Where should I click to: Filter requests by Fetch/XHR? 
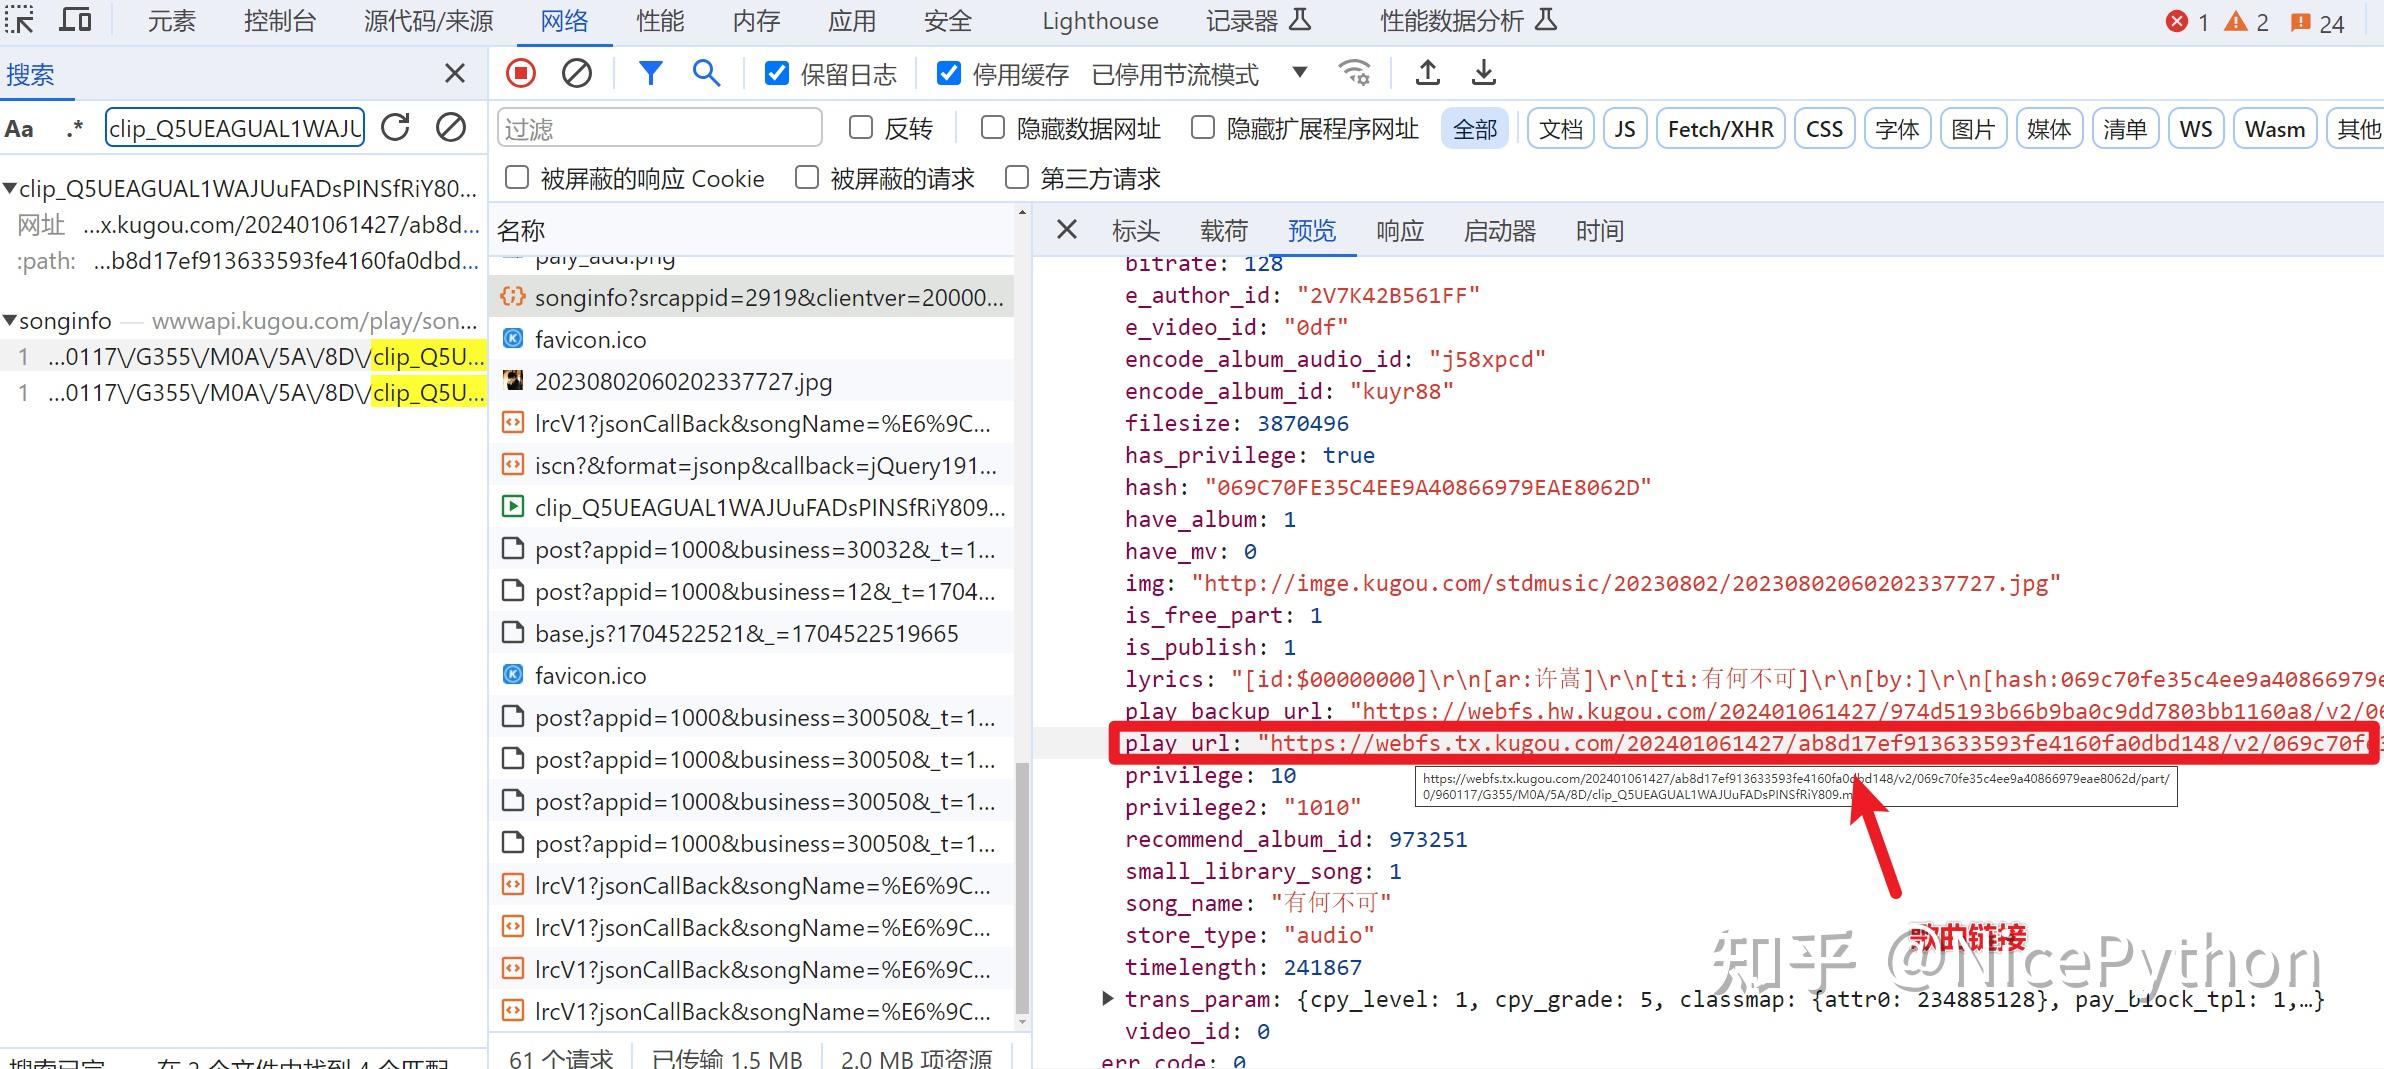(x=1721, y=129)
